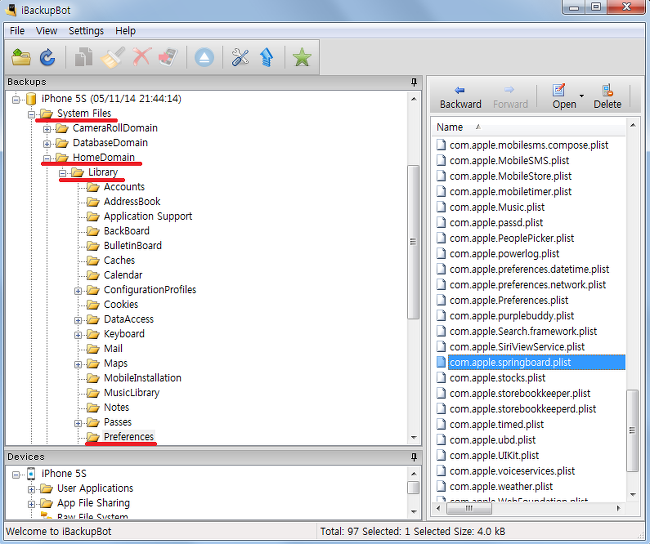This screenshot has width=650, height=544.
Task: Sort files by Name column header
Action: point(449,127)
